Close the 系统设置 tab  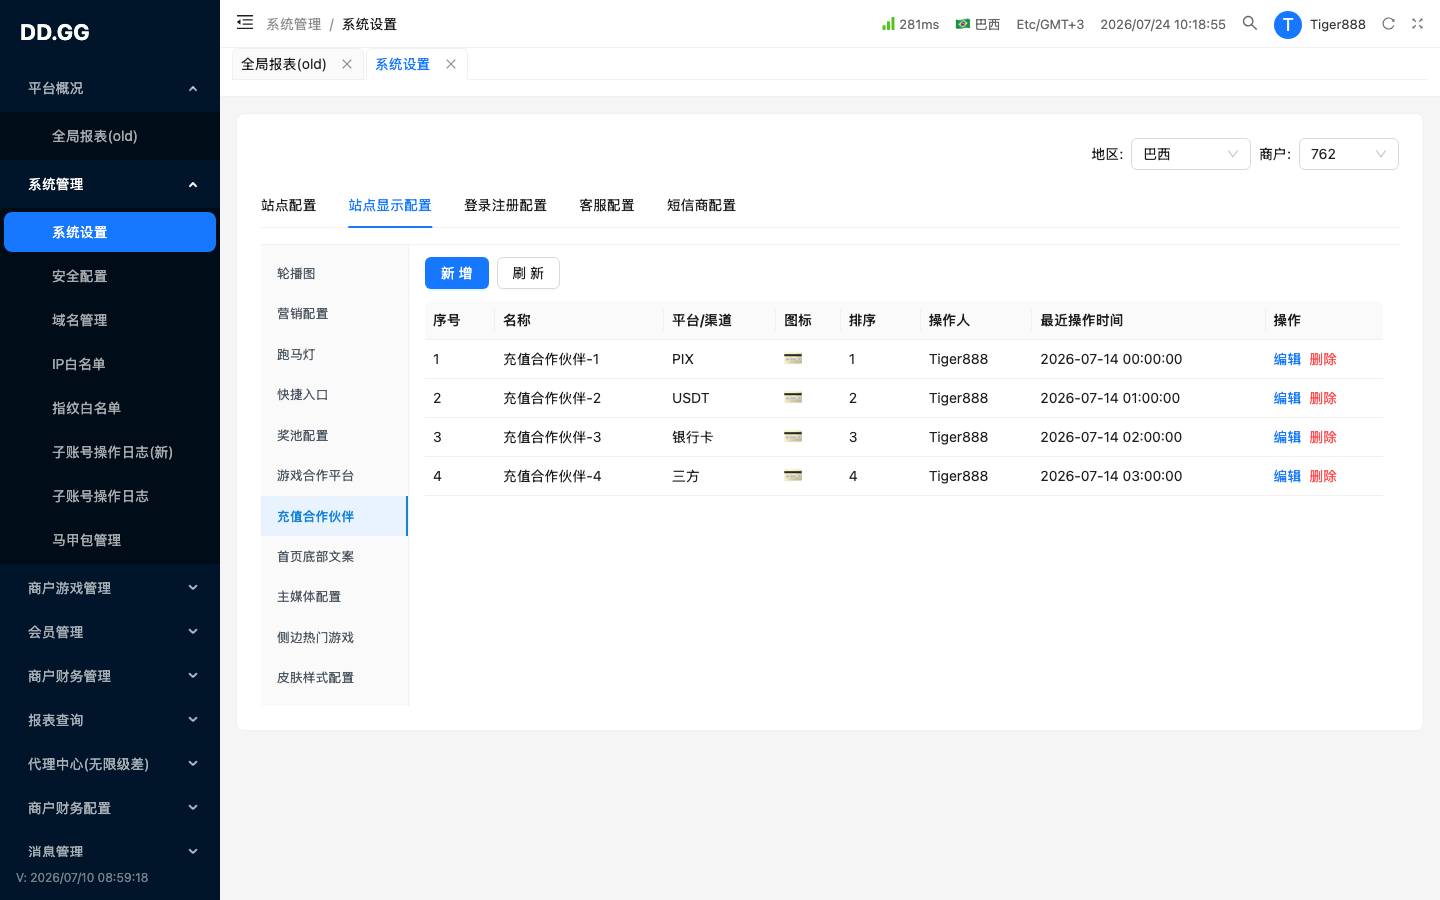coord(451,64)
